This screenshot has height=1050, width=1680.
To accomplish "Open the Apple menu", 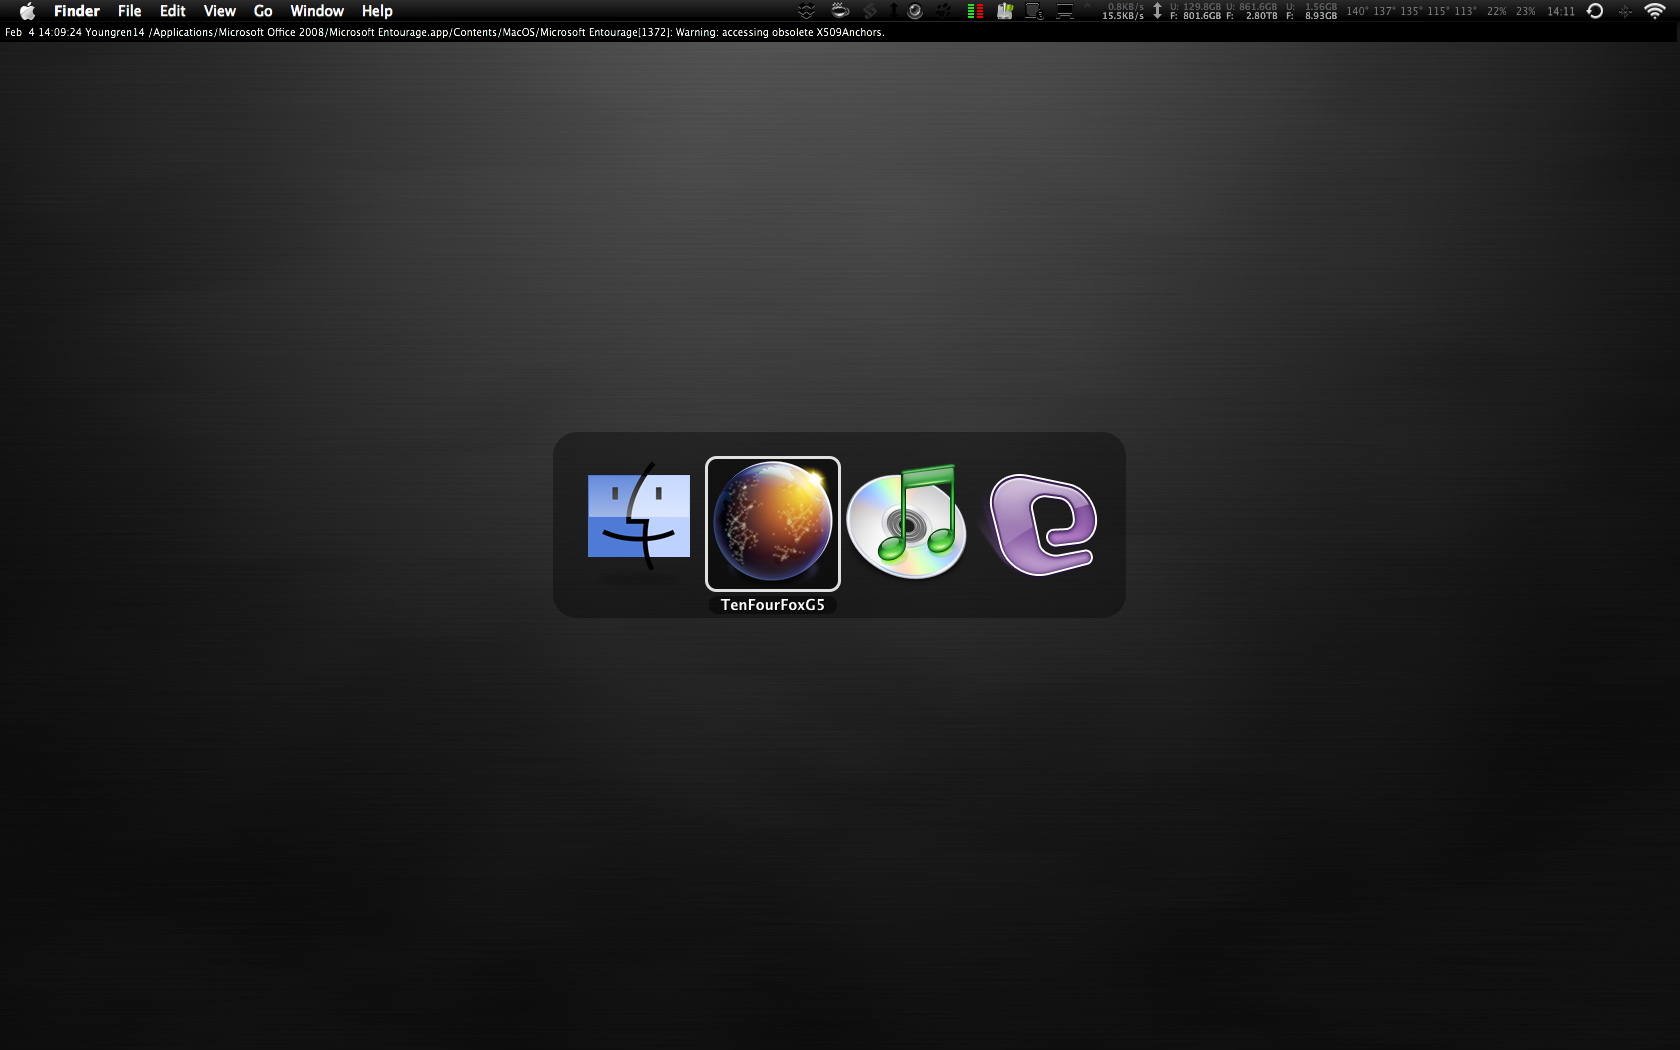I will [x=27, y=11].
